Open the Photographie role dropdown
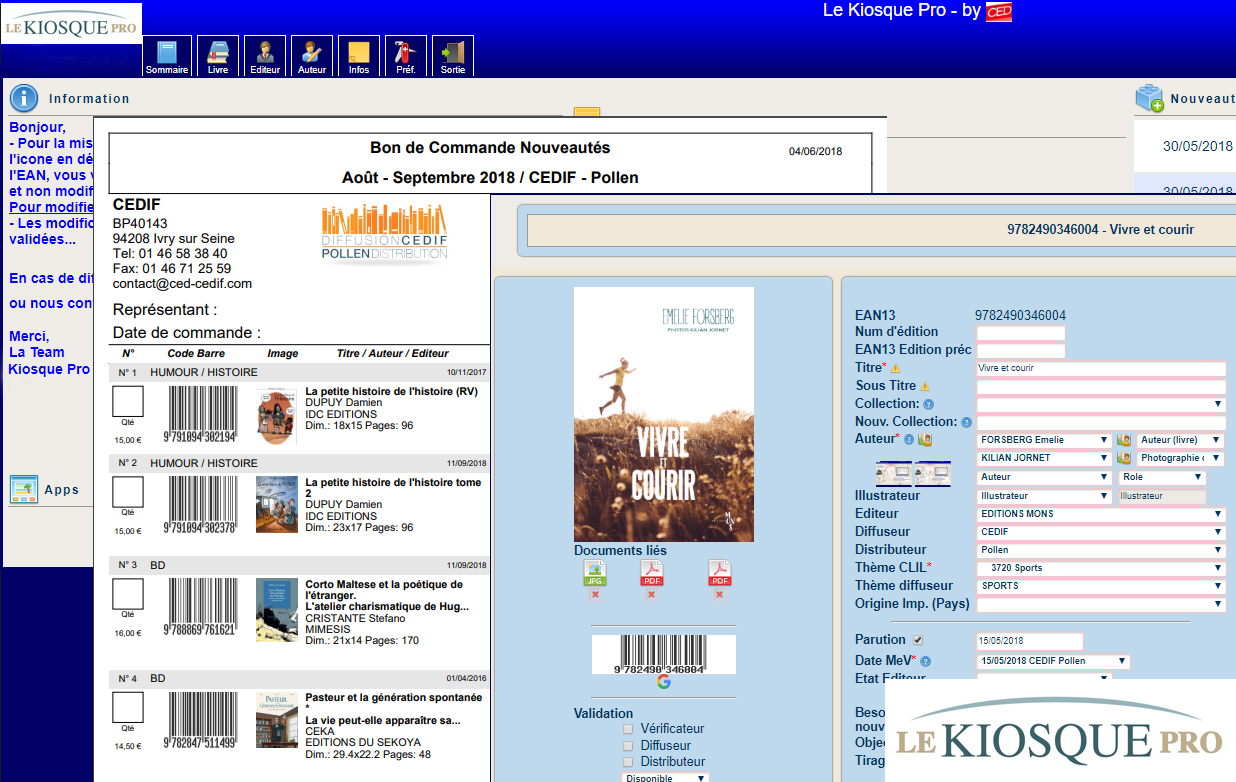 pos(1181,458)
